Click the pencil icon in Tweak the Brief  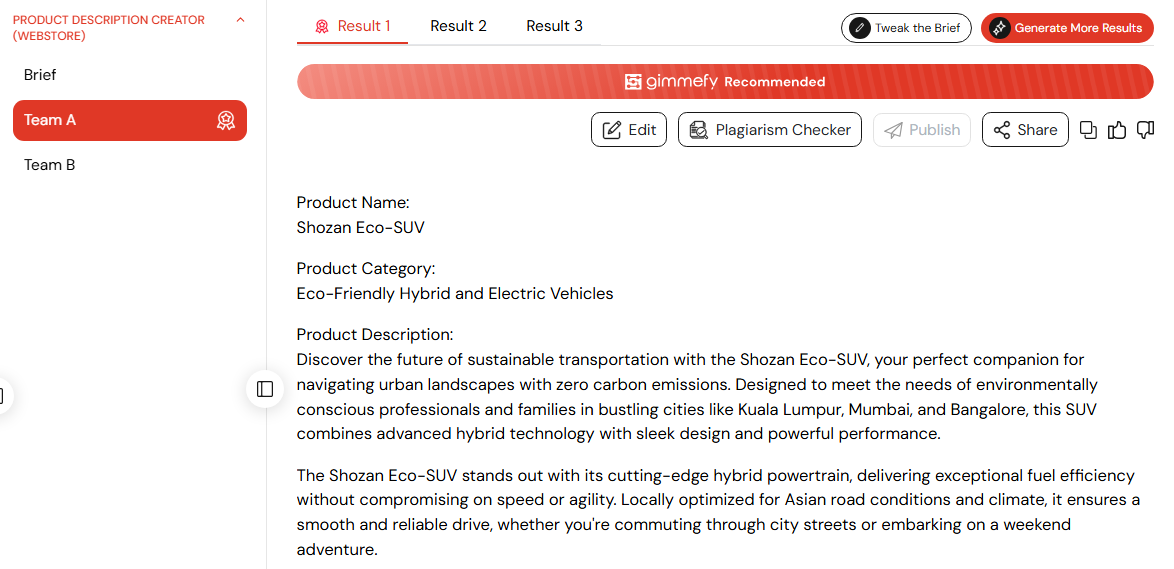tap(860, 28)
